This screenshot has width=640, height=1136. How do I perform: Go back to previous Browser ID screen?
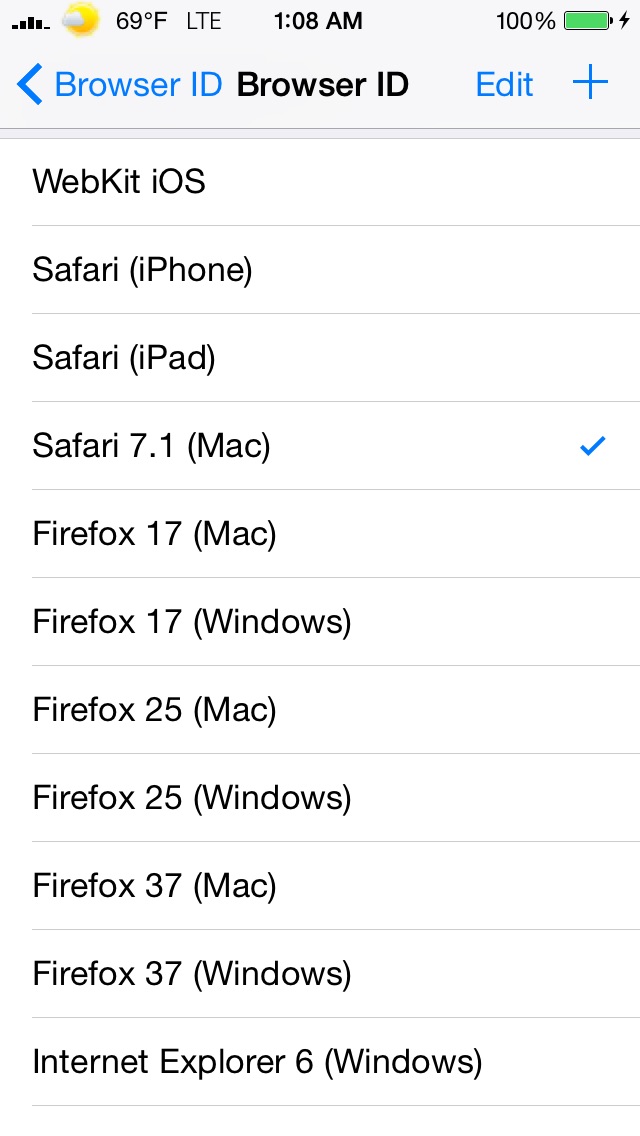[x=120, y=85]
